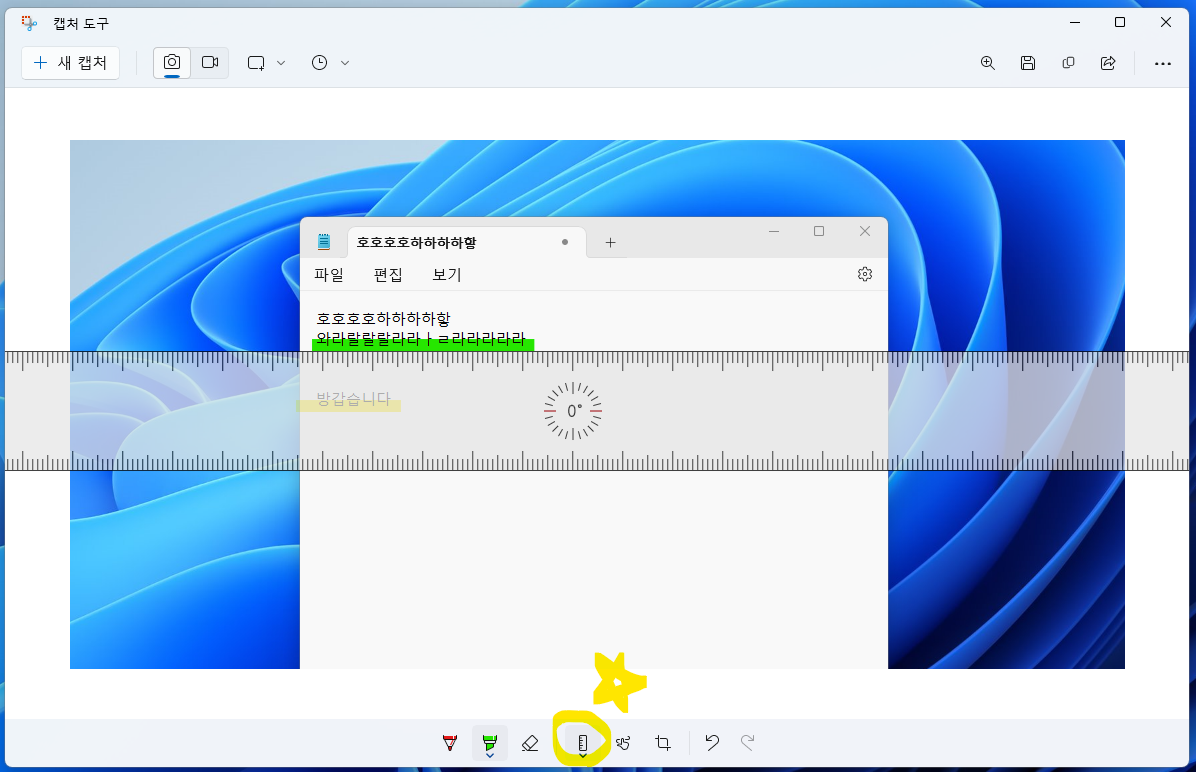Click 편집 in the captured Notepad image
The height and width of the screenshot is (772, 1196).
[x=388, y=275]
